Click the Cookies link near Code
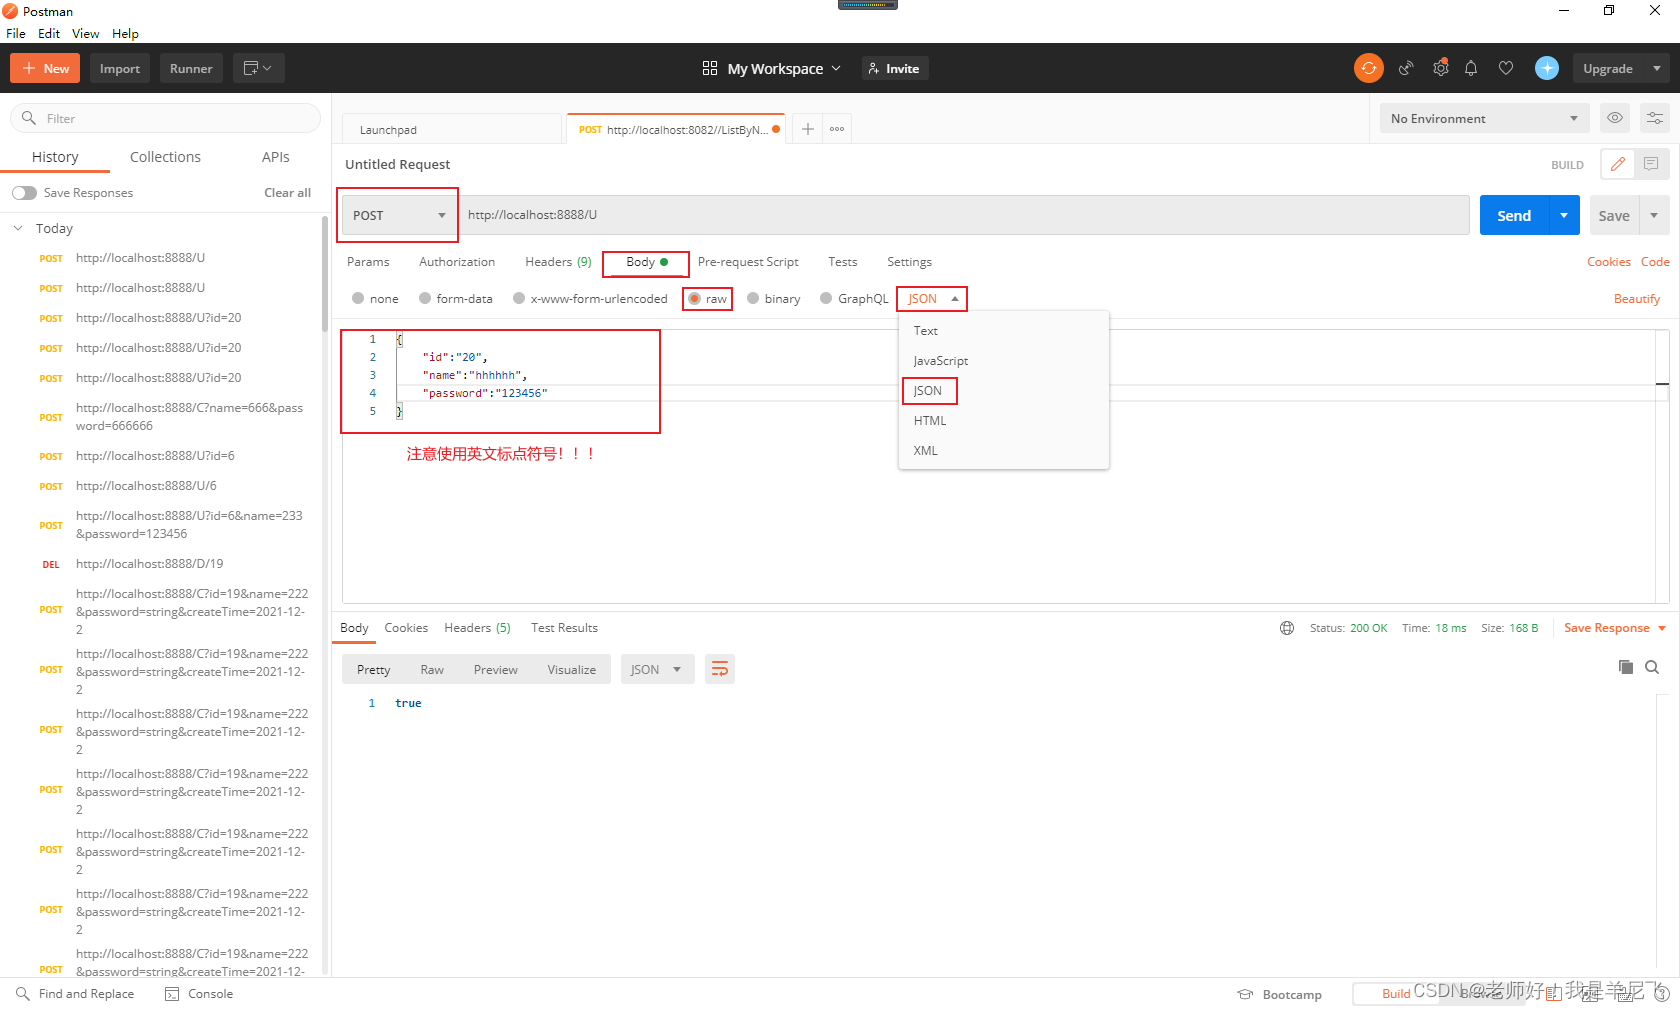The image size is (1680, 1010). pos(1609,262)
